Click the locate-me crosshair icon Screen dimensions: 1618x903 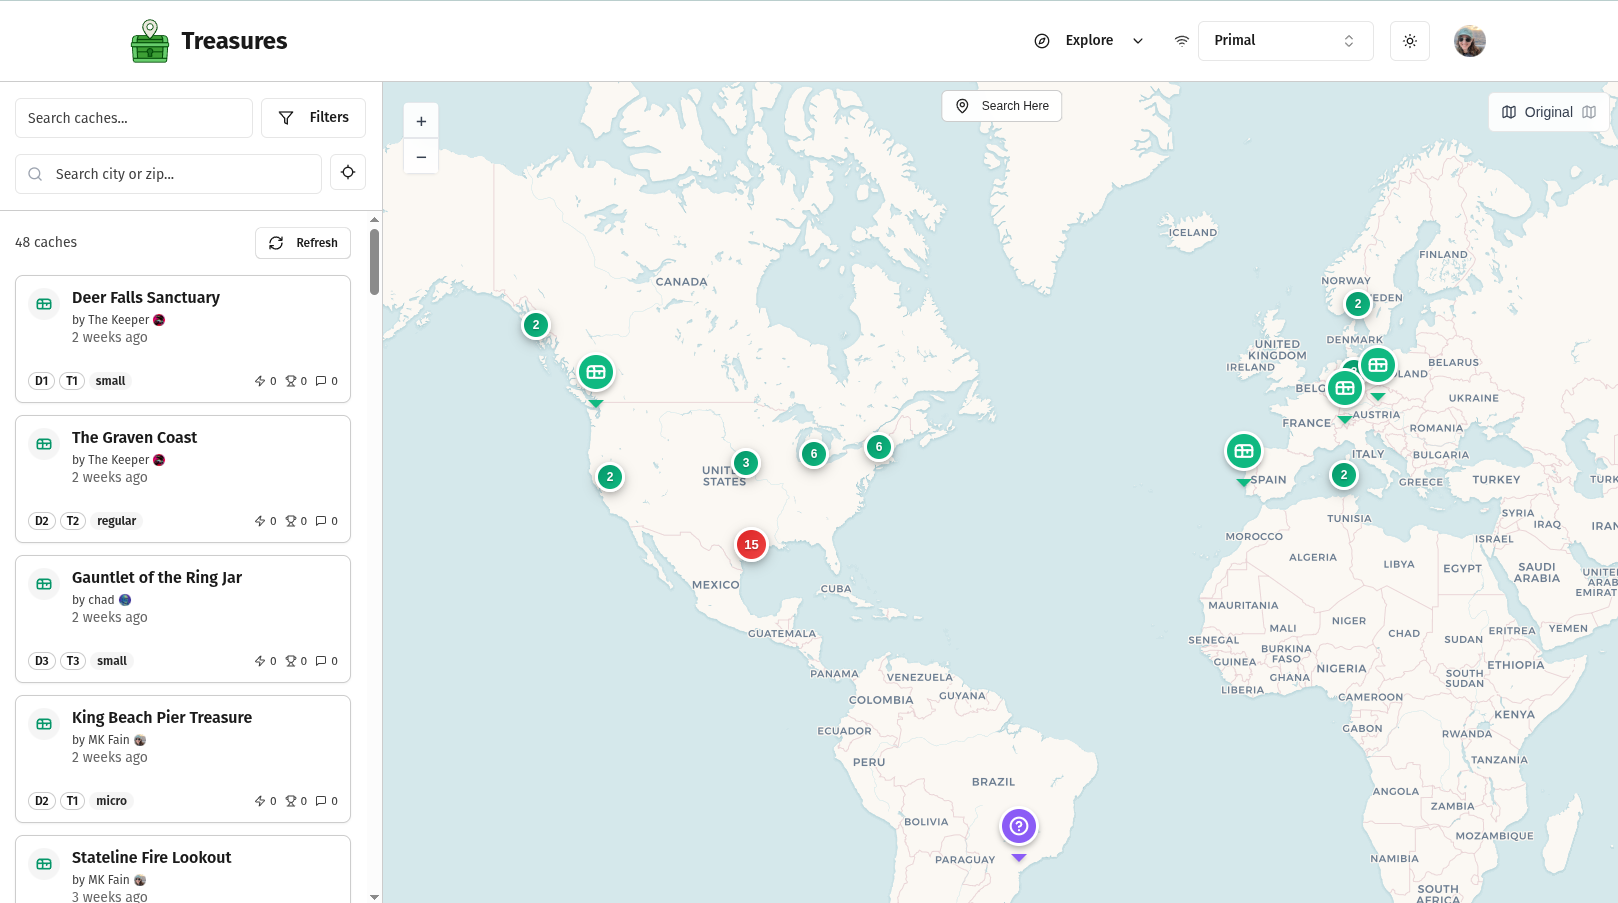347,173
